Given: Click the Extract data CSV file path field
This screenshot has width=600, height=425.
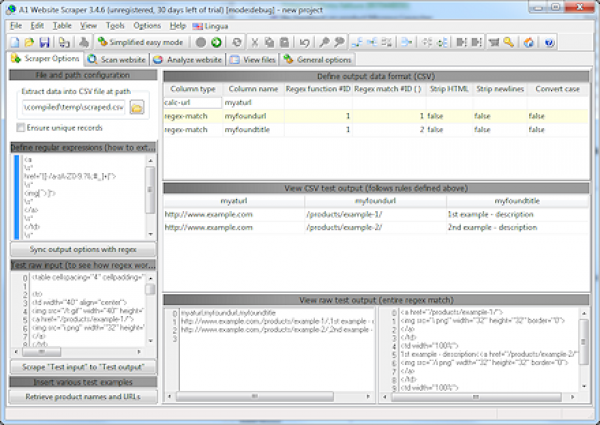Looking at the screenshot, I should 71,106.
